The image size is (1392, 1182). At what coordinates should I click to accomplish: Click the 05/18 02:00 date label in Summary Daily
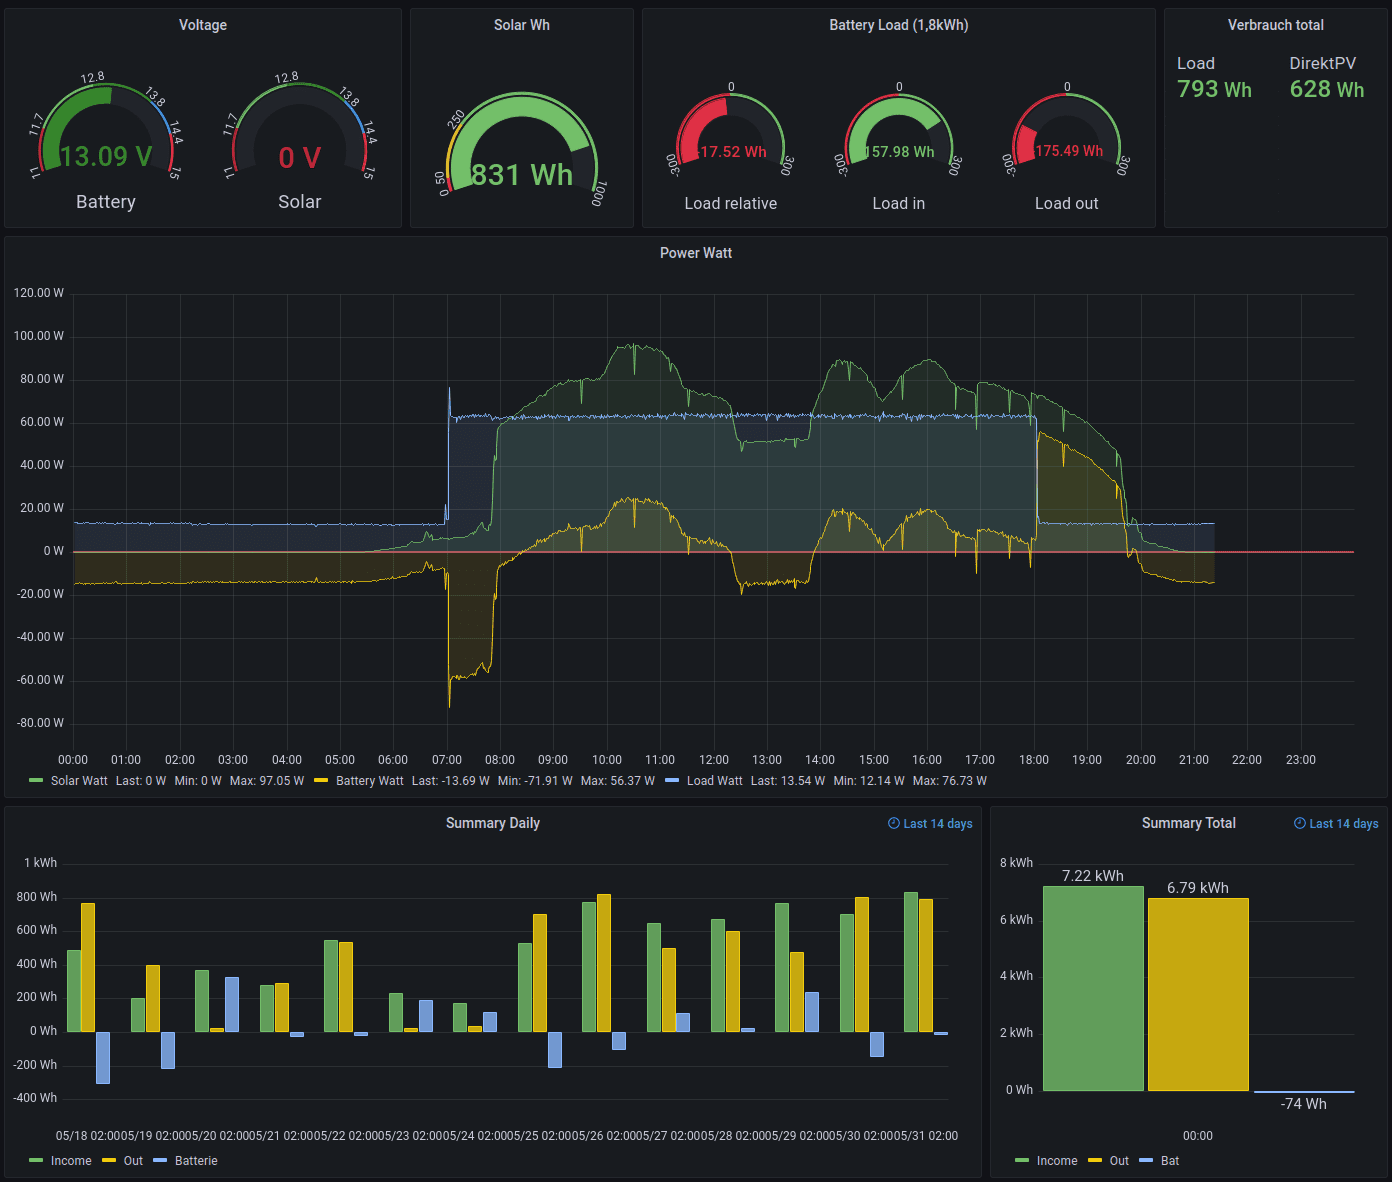(x=88, y=1136)
